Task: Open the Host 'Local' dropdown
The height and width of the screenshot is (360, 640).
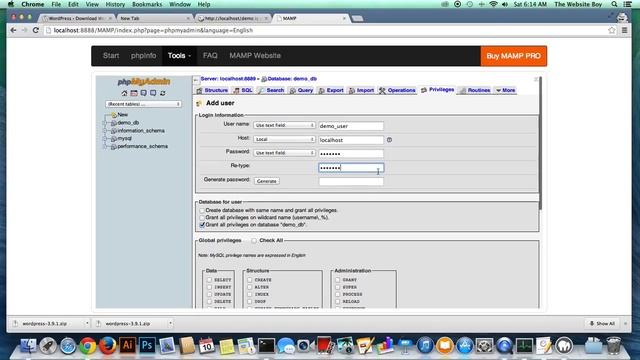Action: (x=284, y=139)
